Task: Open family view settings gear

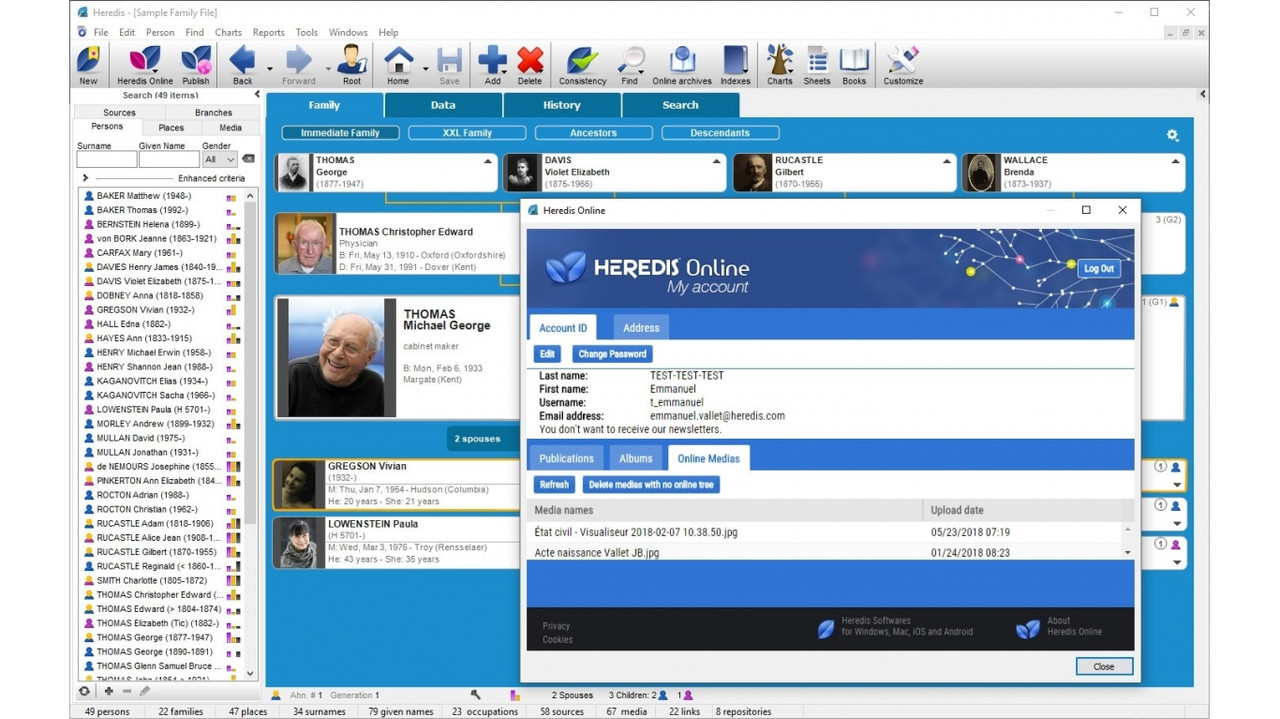Action: pyautogui.click(x=1173, y=135)
